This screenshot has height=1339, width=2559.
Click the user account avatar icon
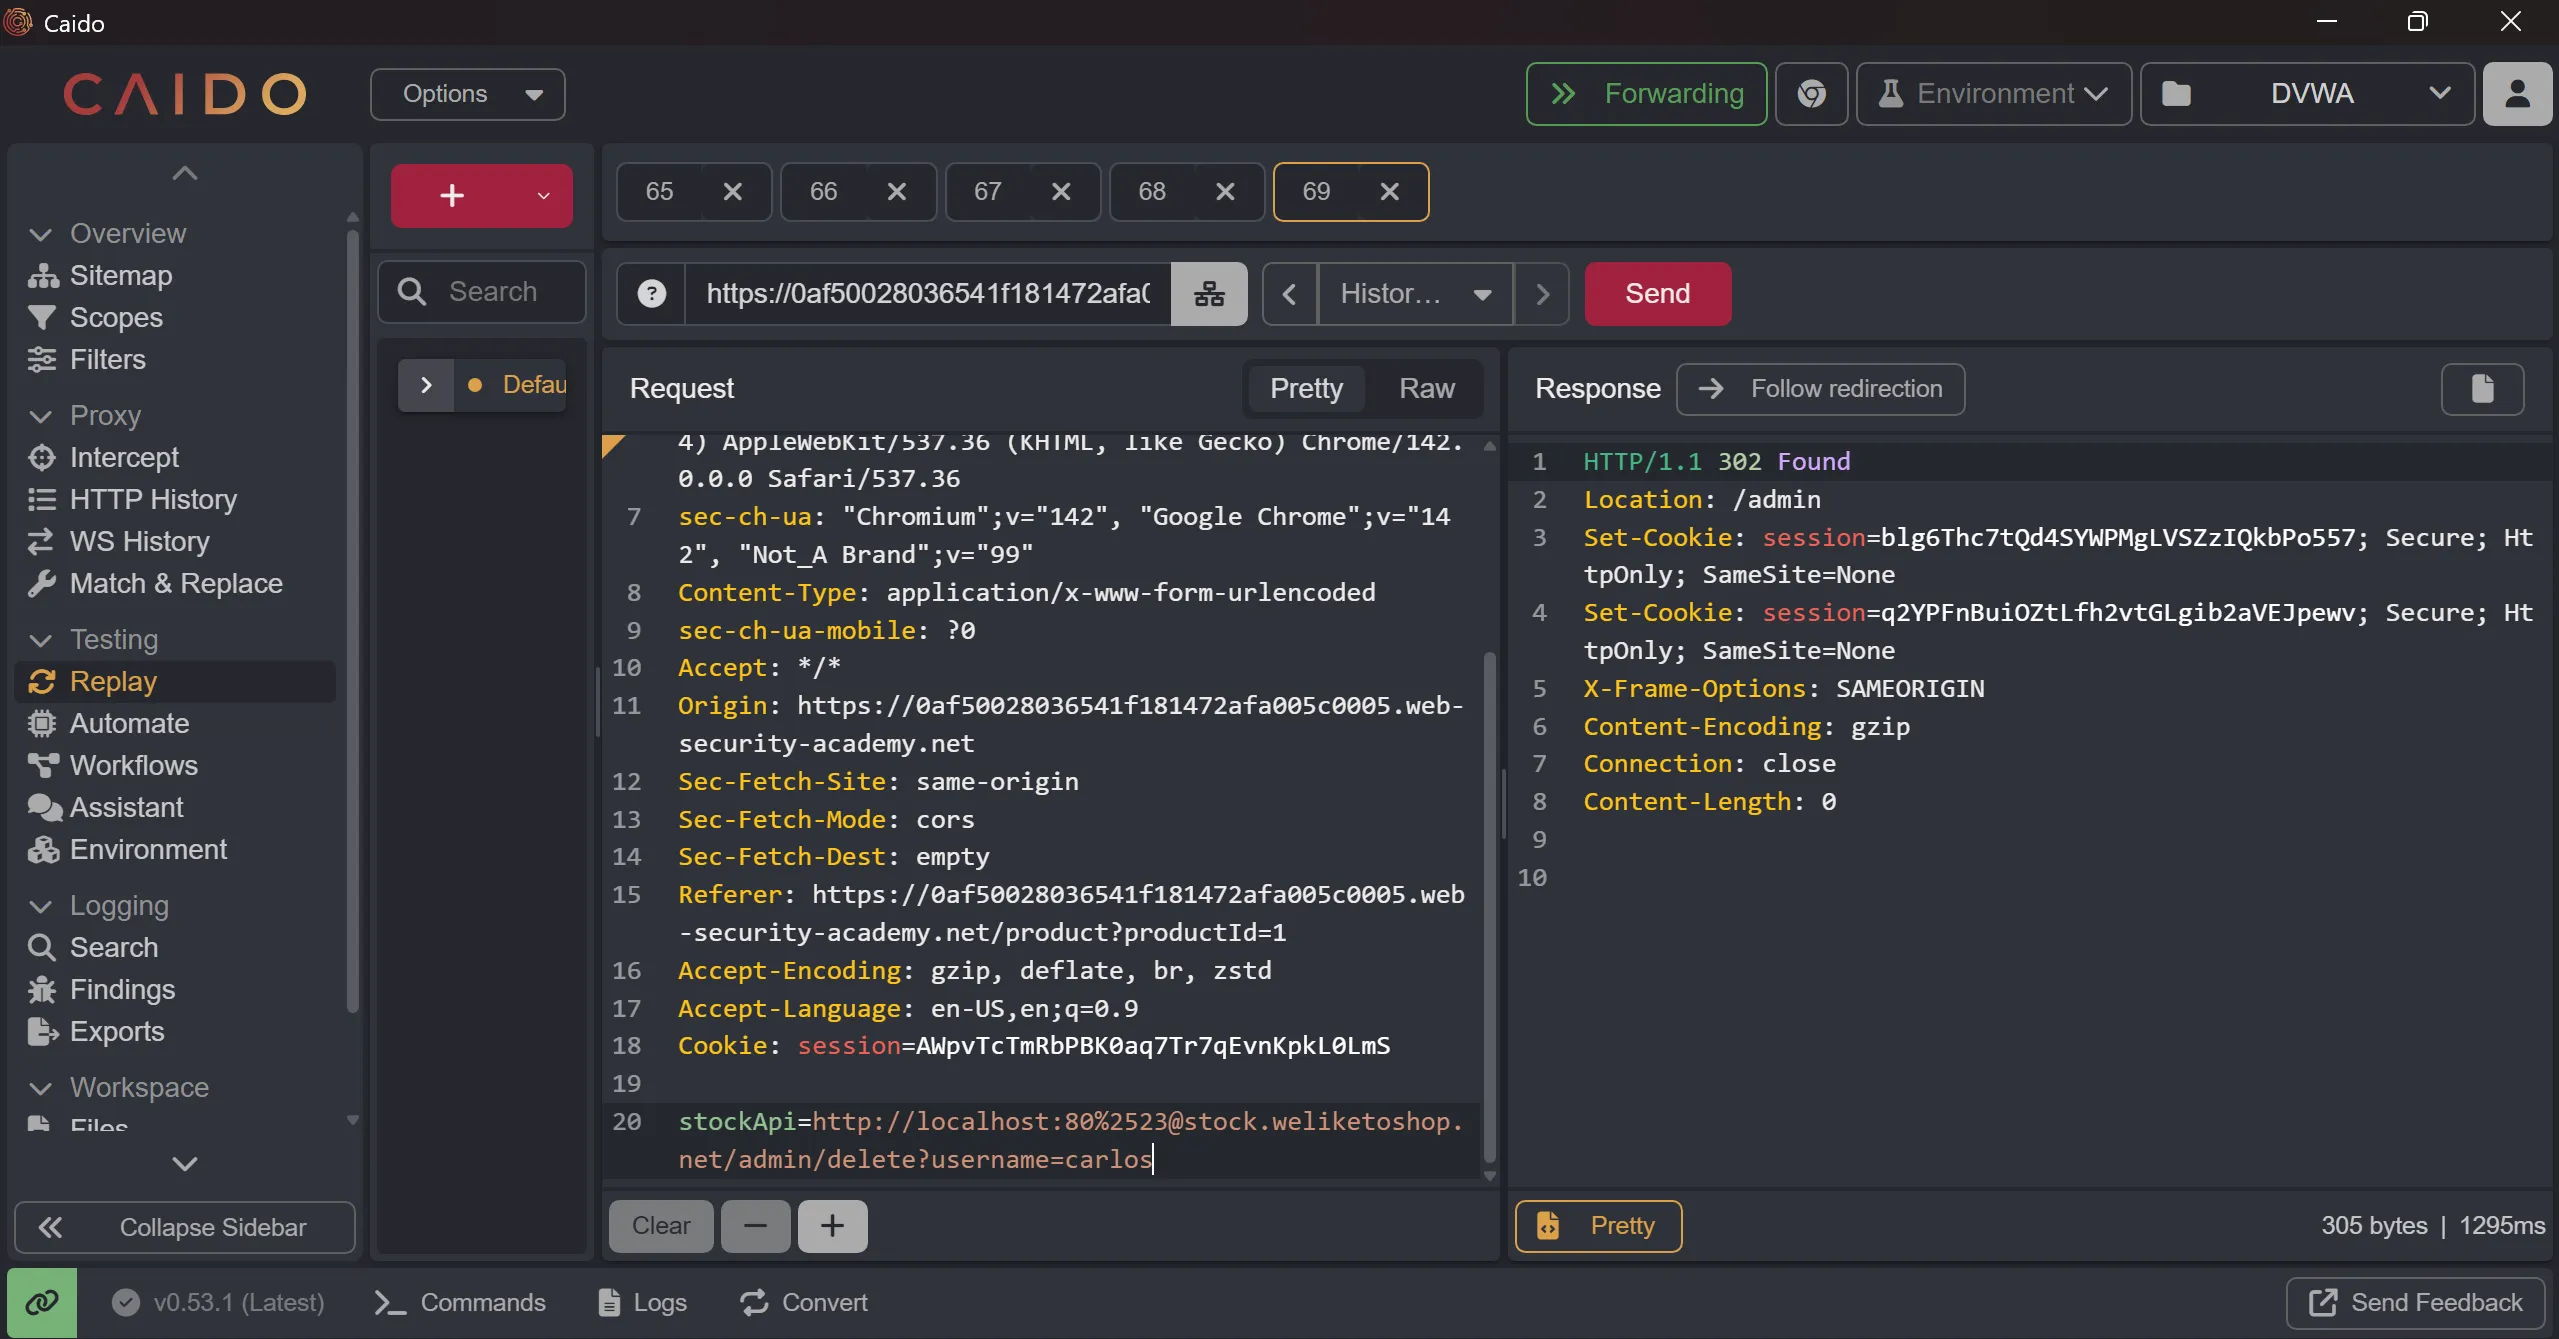pos(2517,94)
